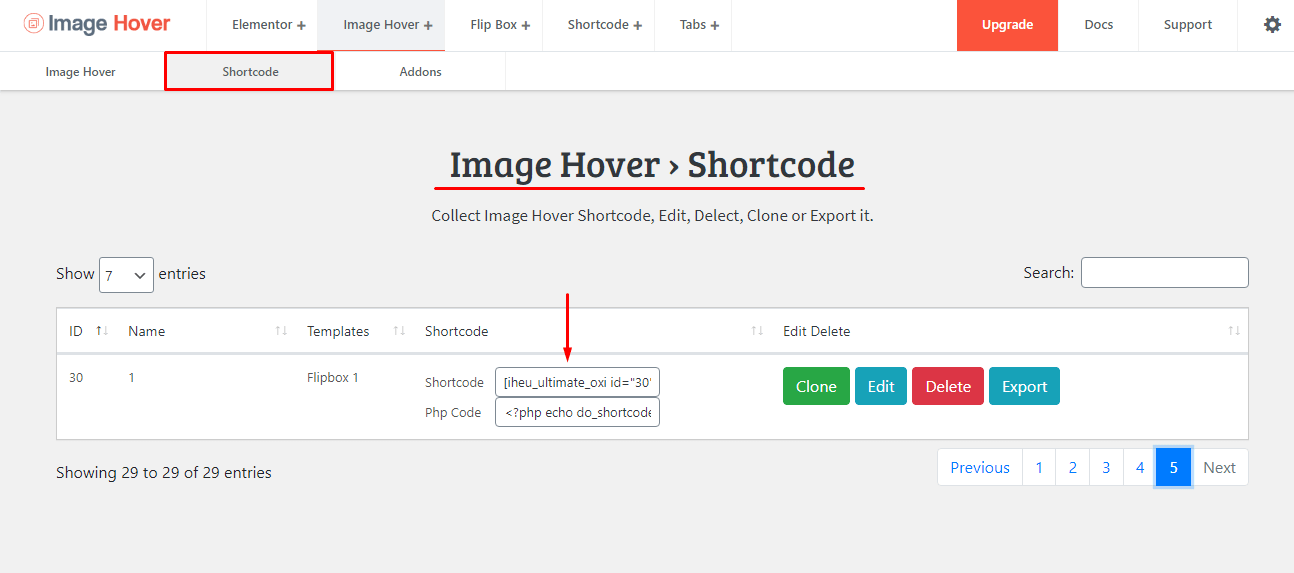Click the Next pagination link
Screen dimensions: 1294x573
(1219, 467)
